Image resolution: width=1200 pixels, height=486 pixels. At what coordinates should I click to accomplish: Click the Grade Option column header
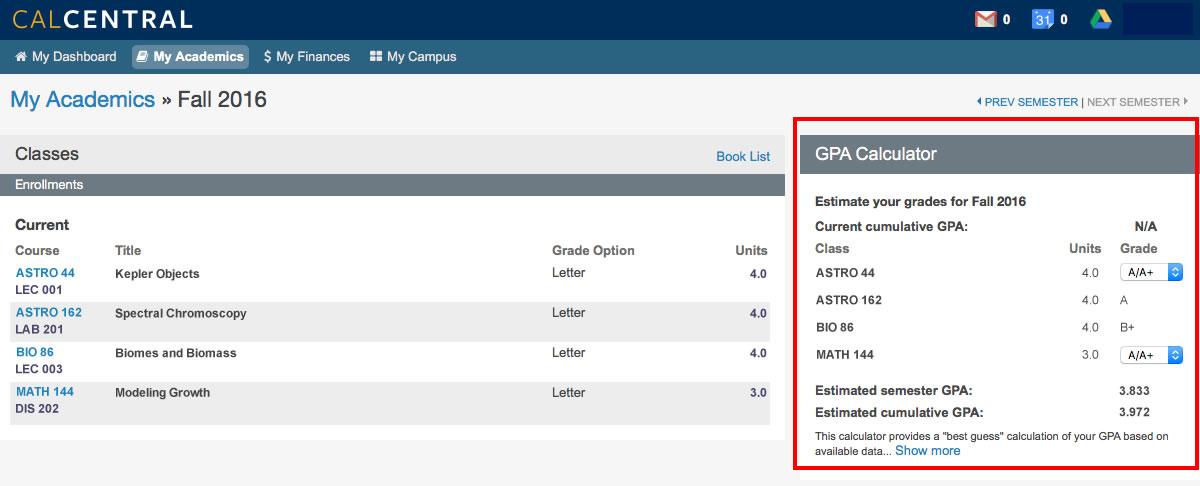click(x=593, y=250)
